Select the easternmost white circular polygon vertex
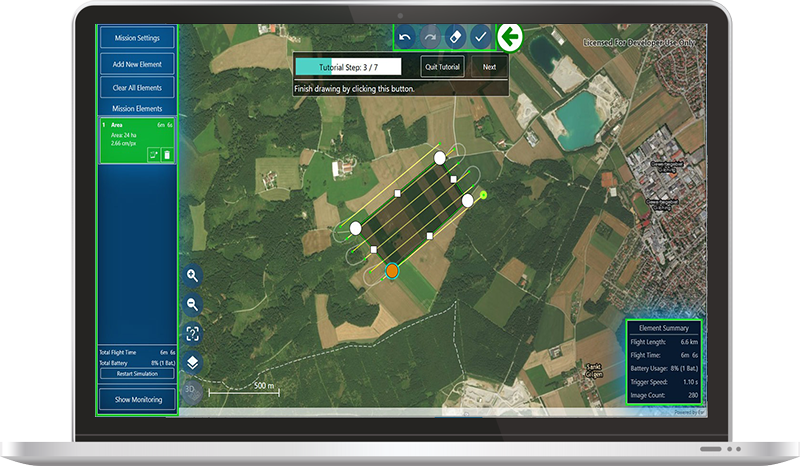Screen dimensions: 800x466 click(467, 201)
